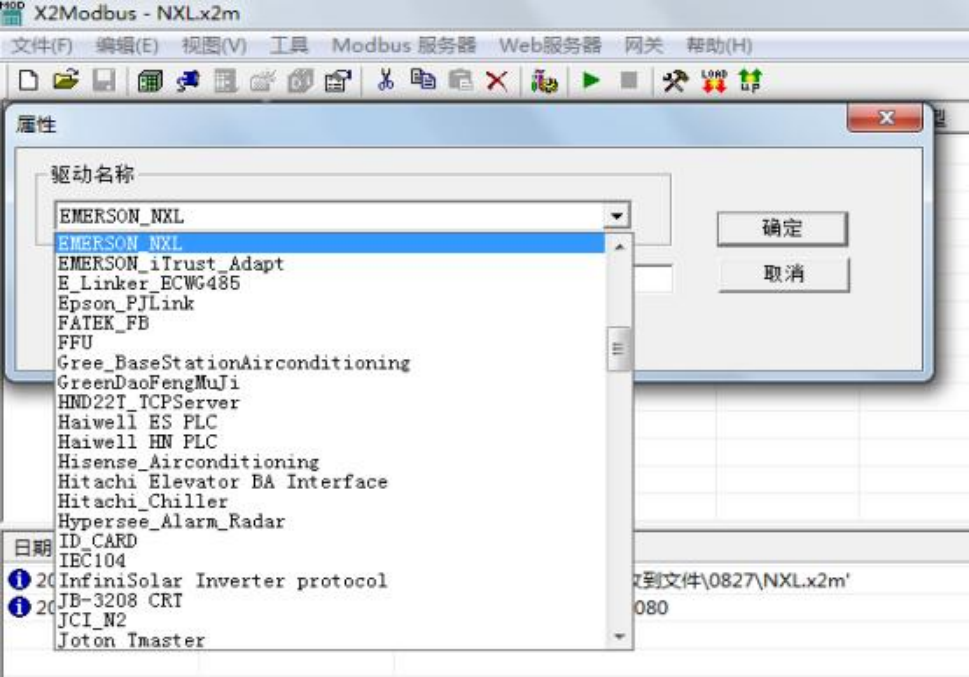Select E_Linker_ECWG485 driver

point(330,283)
